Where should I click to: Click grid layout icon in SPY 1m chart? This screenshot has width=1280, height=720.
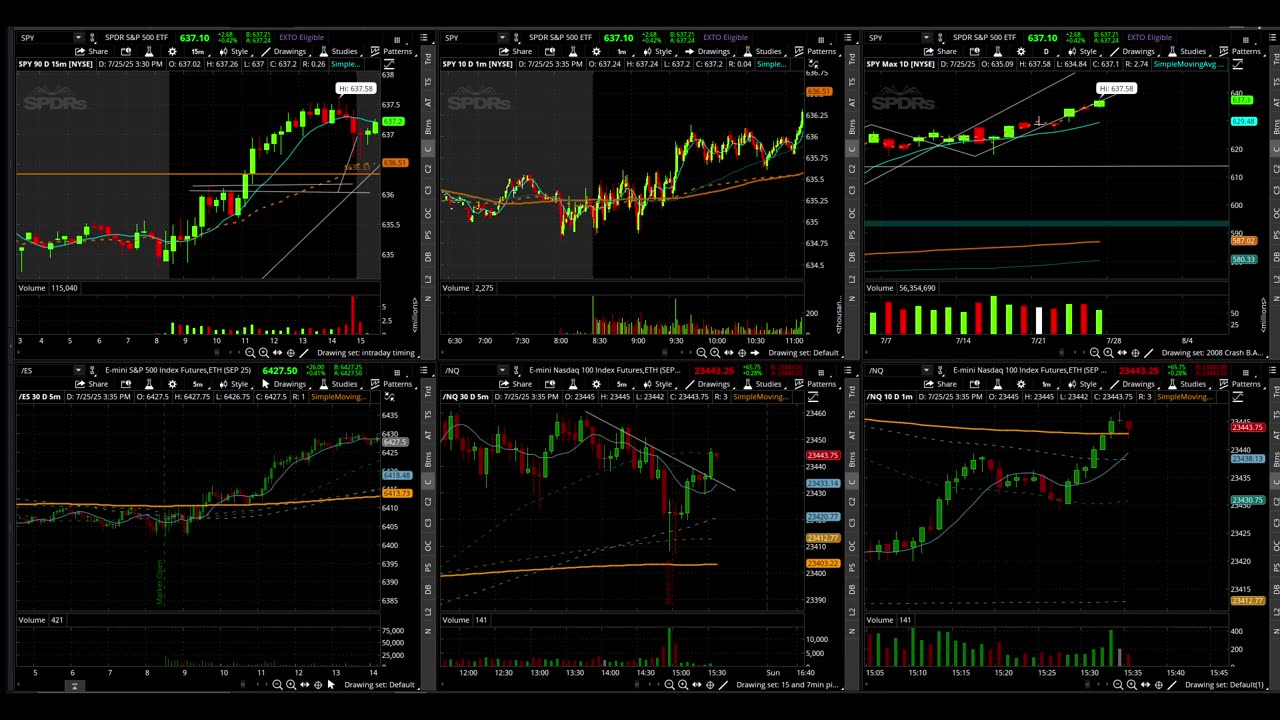[821, 40]
